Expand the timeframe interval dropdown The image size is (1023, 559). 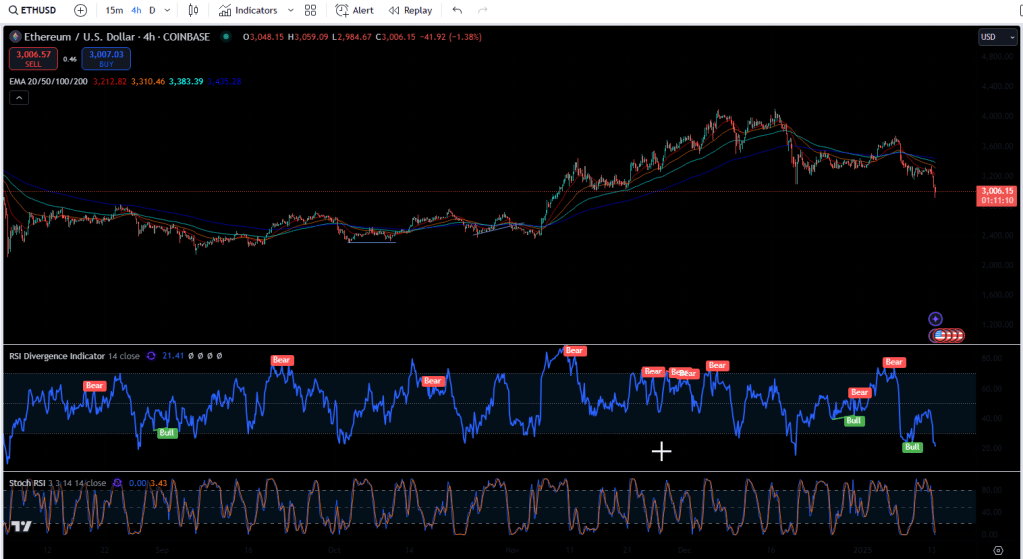tap(168, 10)
